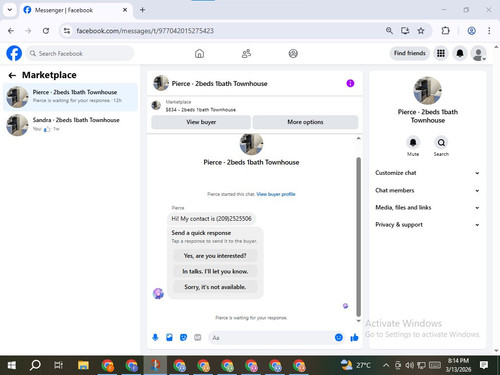500x375 pixels.
Task: Mute the Pierce conversation
Action: click(413, 143)
